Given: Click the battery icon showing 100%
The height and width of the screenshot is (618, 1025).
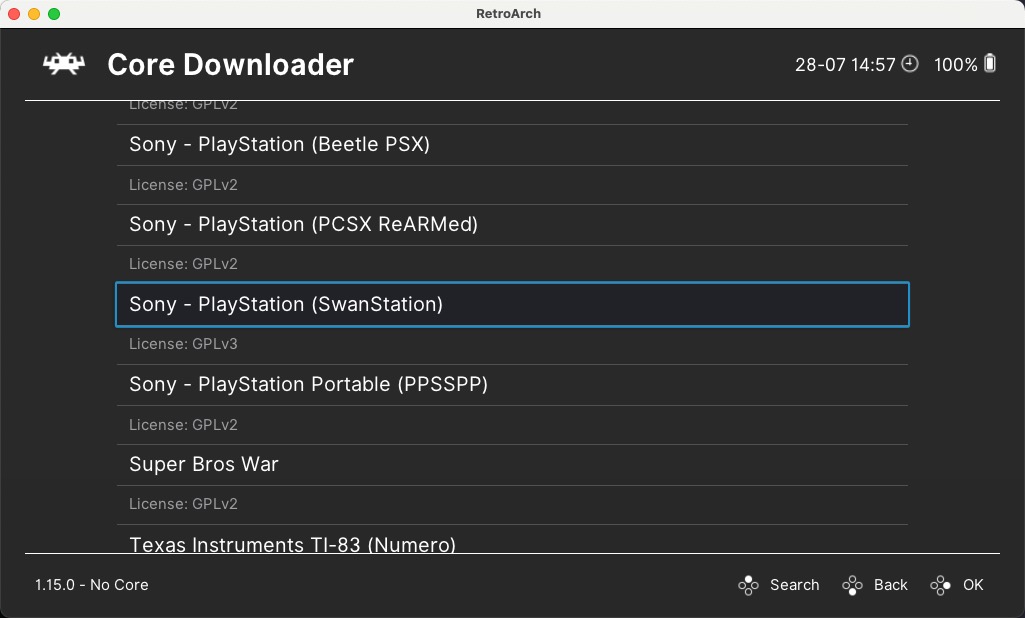Looking at the screenshot, I should pos(990,63).
